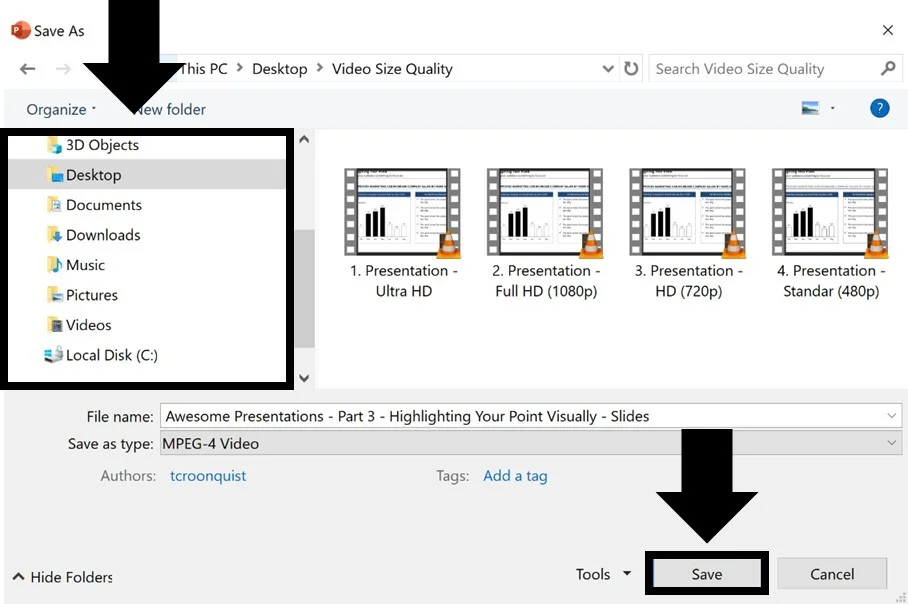The image size is (908, 604).
Task: Click the folder tree scroll-down arrow
Action: [x=304, y=378]
